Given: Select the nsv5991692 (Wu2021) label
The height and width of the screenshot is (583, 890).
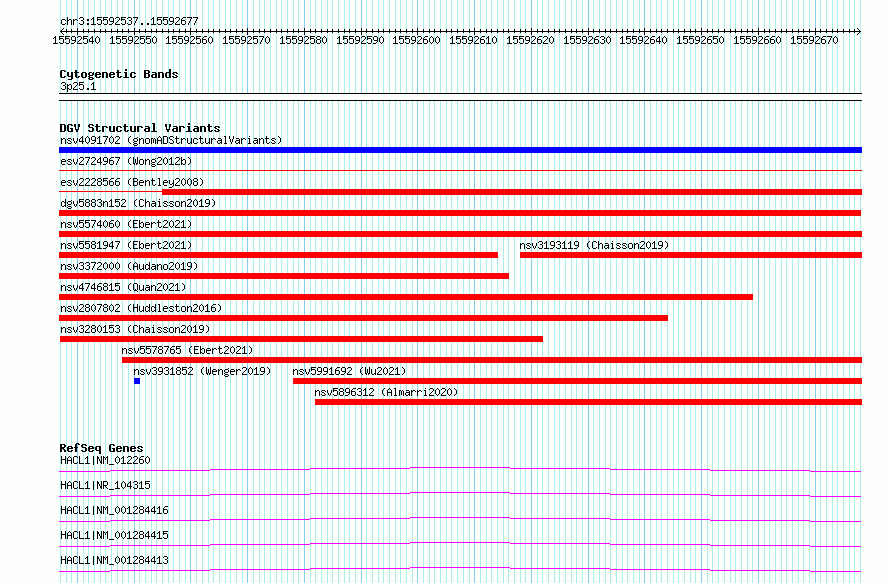Looking at the screenshot, I should click(349, 371).
